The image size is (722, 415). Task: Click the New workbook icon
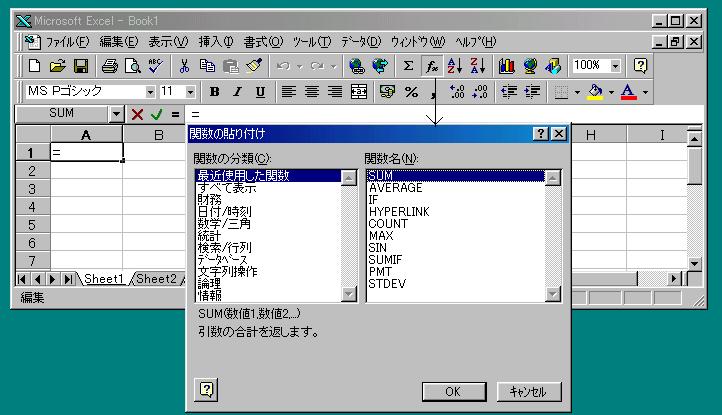35,66
